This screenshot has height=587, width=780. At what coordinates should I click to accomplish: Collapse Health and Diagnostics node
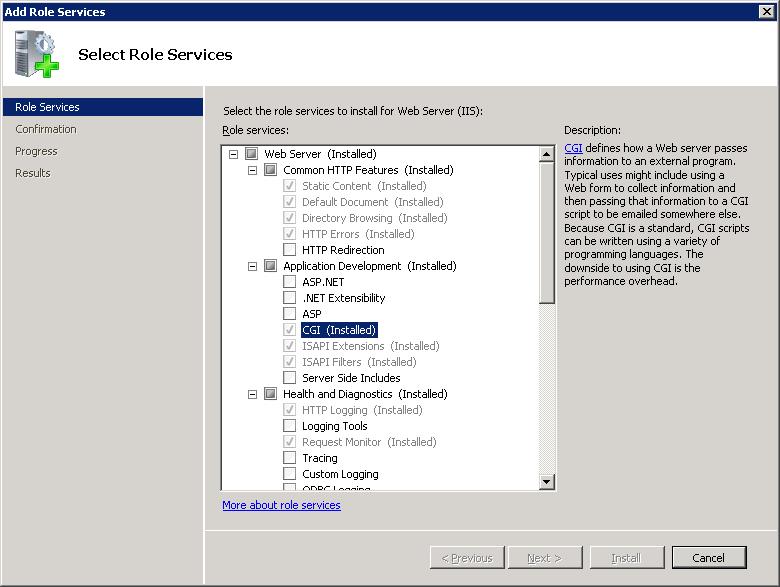(252, 394)
